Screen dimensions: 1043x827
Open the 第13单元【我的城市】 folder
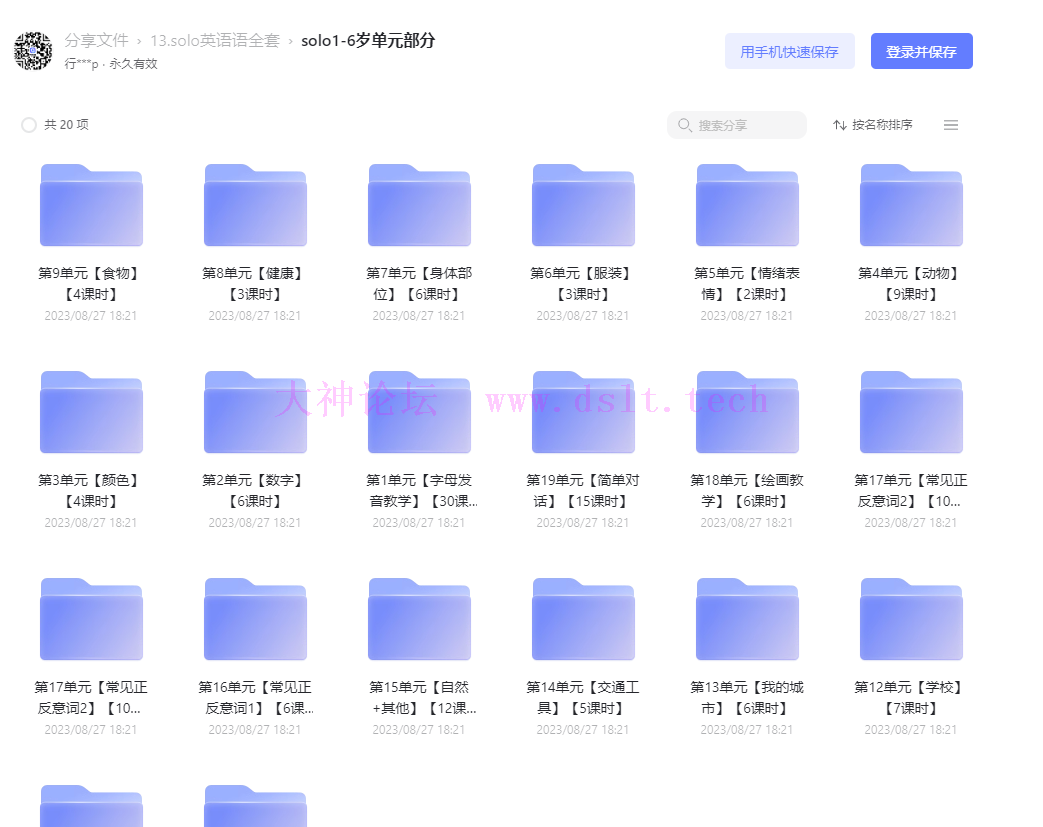747,620
